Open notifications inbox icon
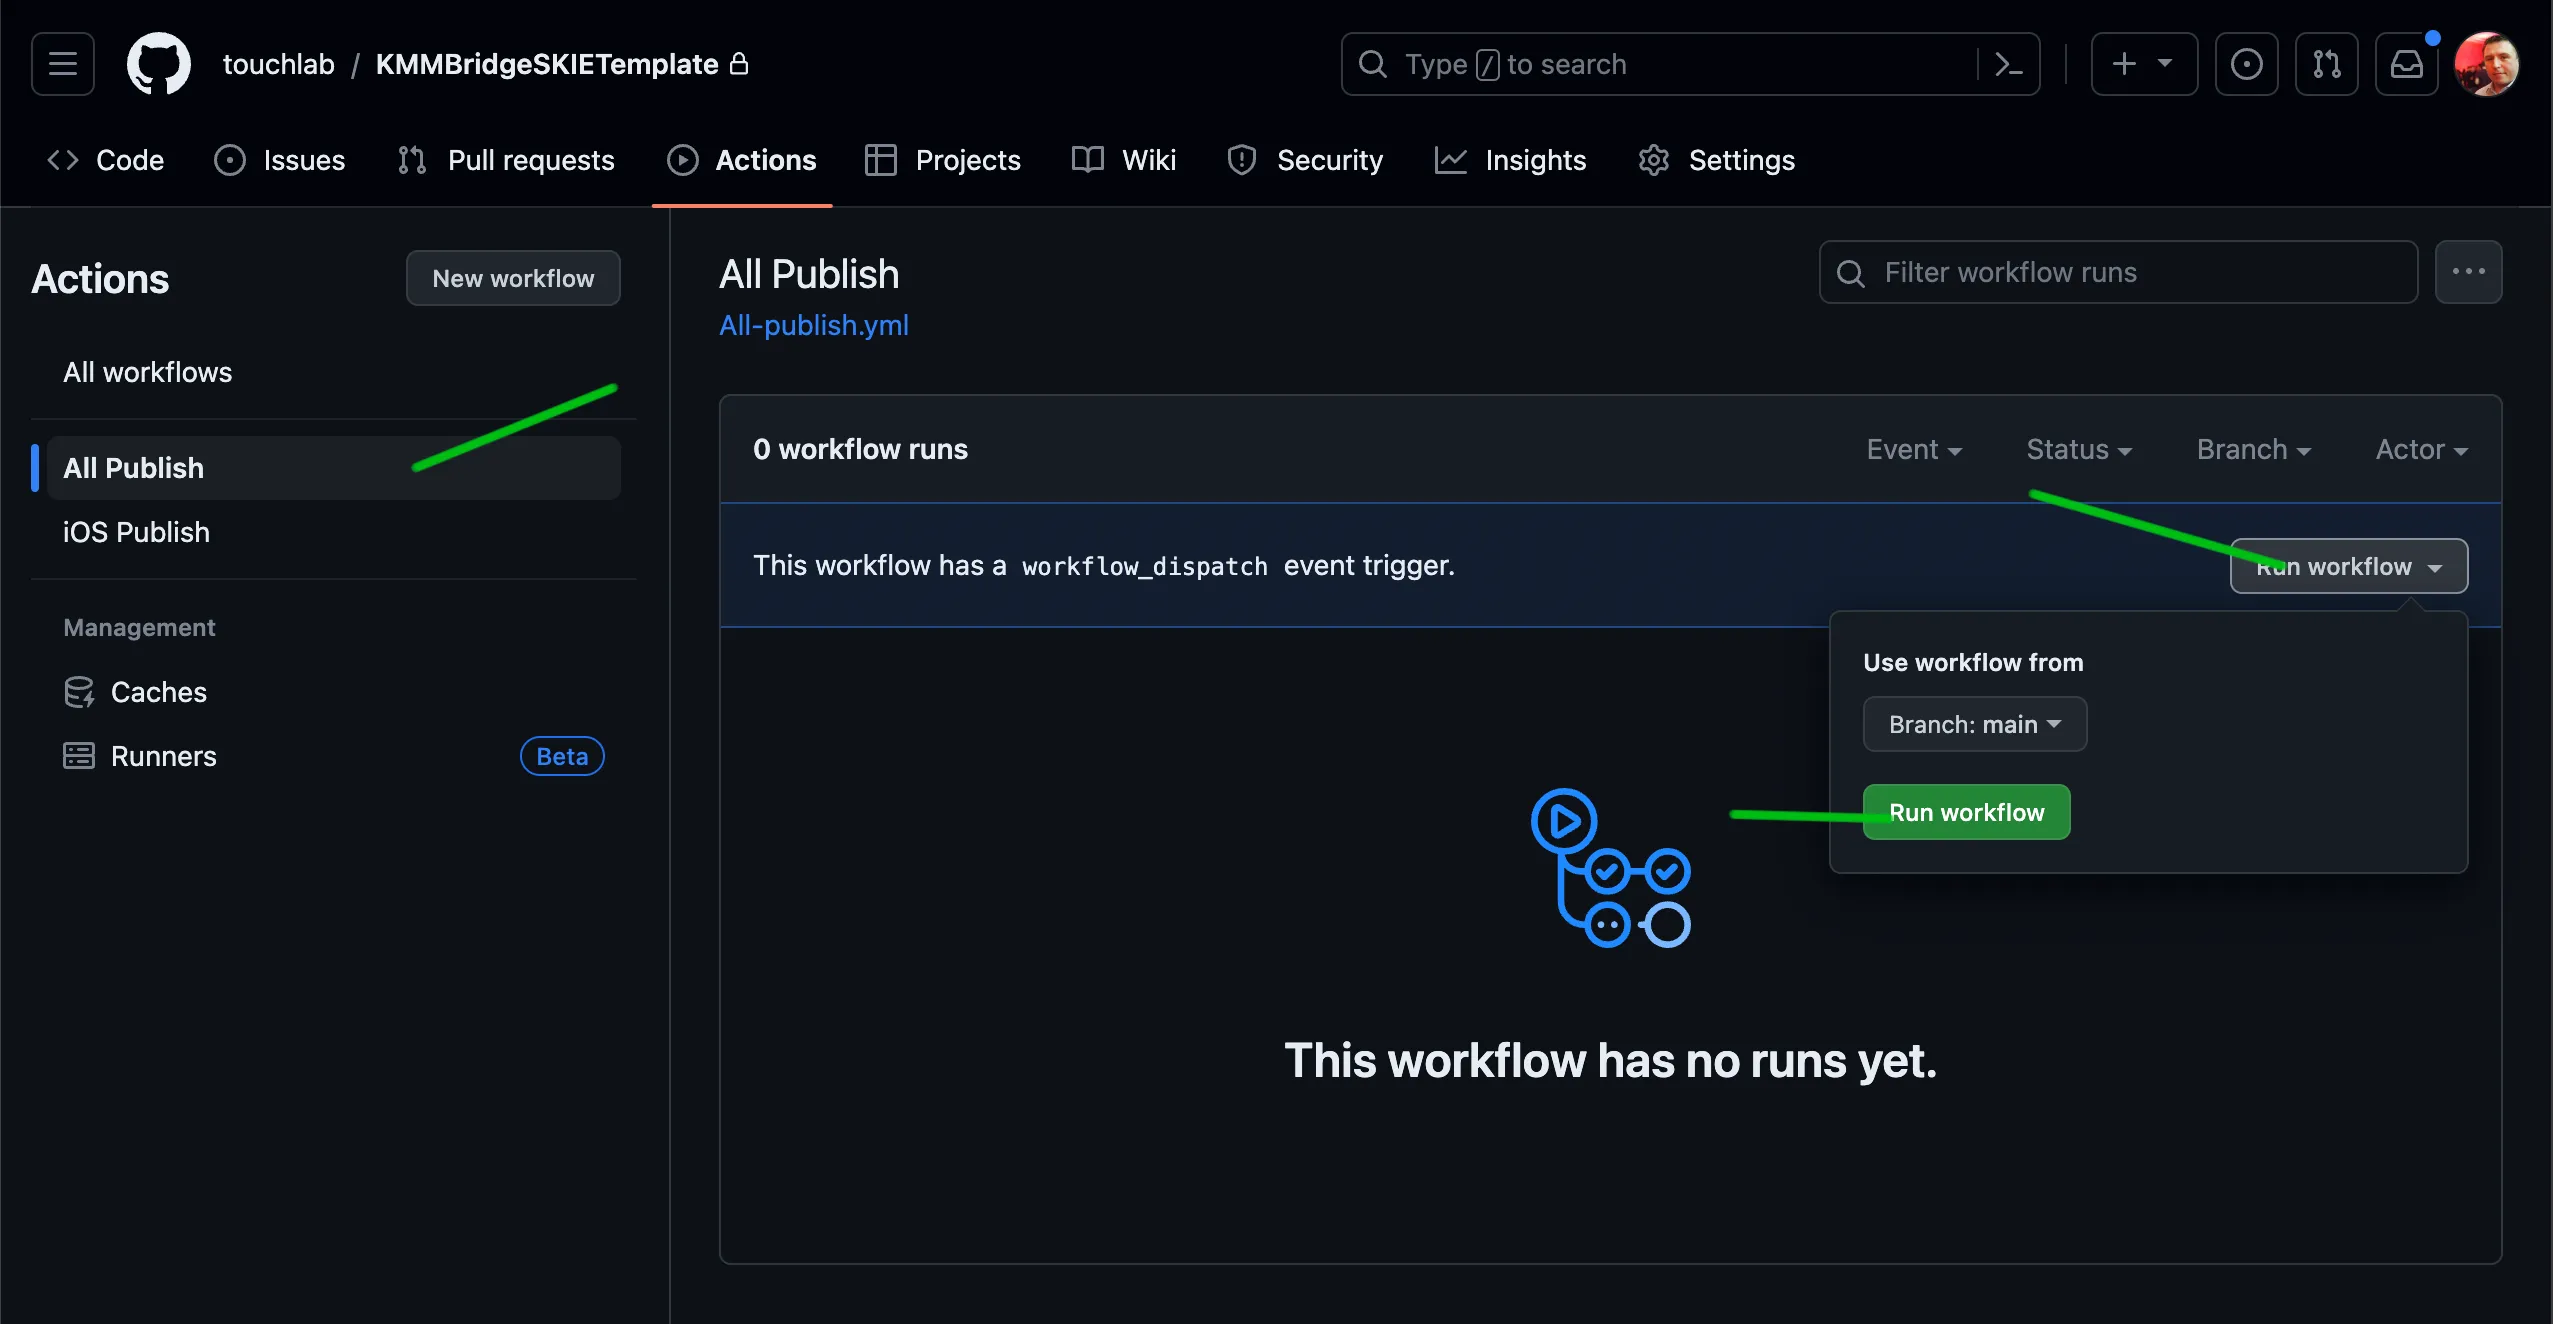Viewport: 2553px width, 1324px height. click(2406, 64)
